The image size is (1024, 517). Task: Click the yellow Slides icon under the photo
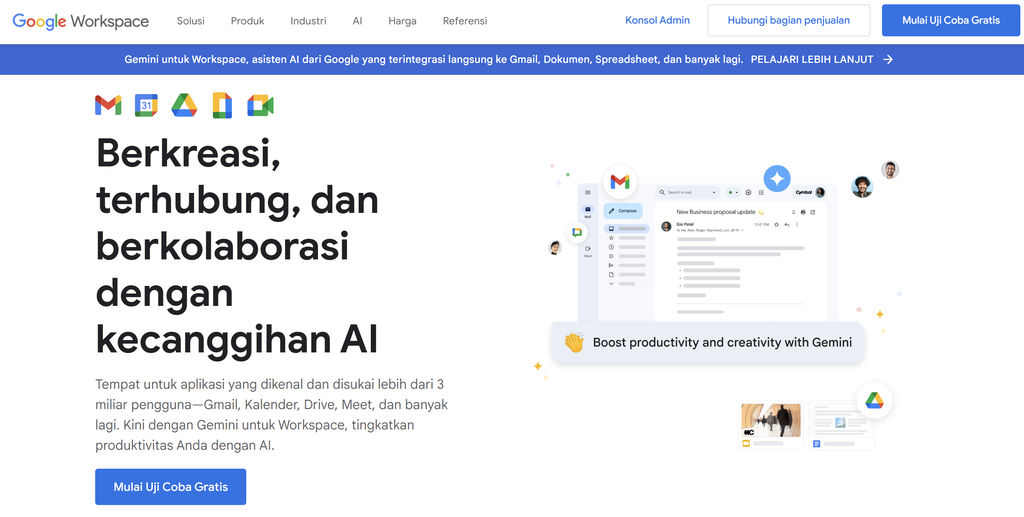pyautogui.click(x=746, y=444)
